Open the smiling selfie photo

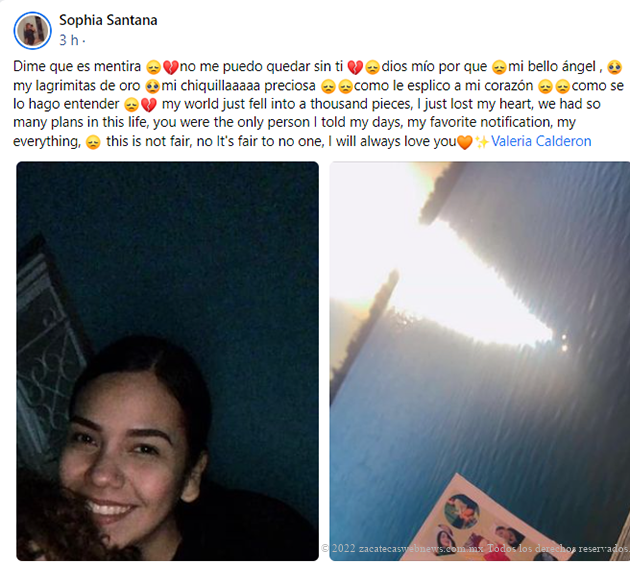(x=168, y=361)
